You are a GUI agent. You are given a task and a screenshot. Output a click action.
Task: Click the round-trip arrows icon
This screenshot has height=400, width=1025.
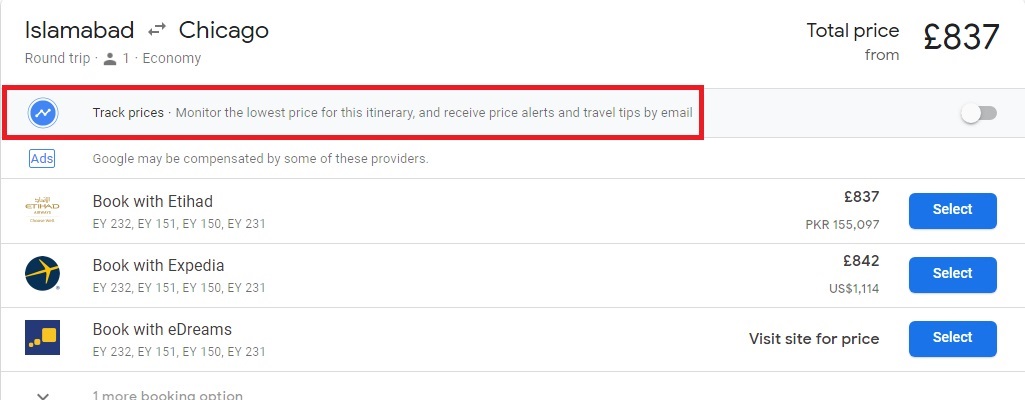point(156,30)
